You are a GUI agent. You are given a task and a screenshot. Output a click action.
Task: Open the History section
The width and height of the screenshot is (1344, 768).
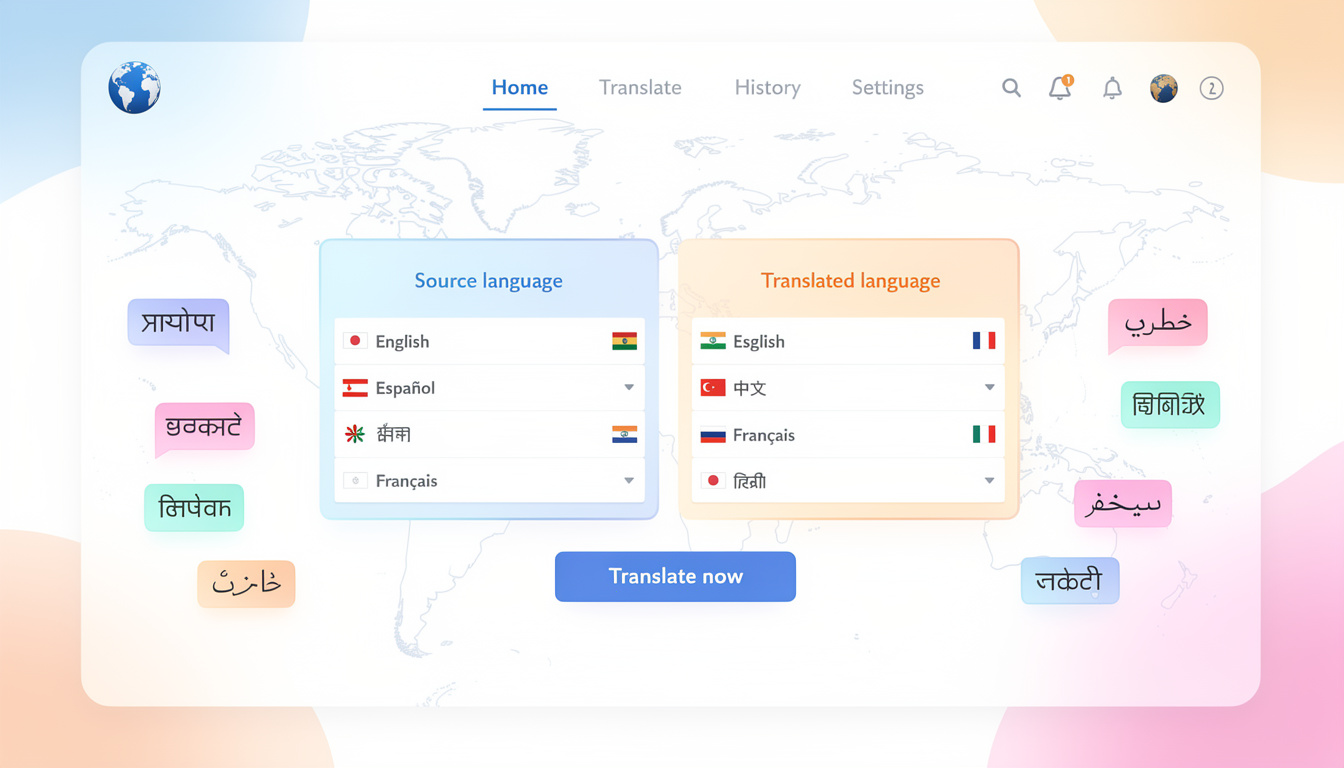767,88
